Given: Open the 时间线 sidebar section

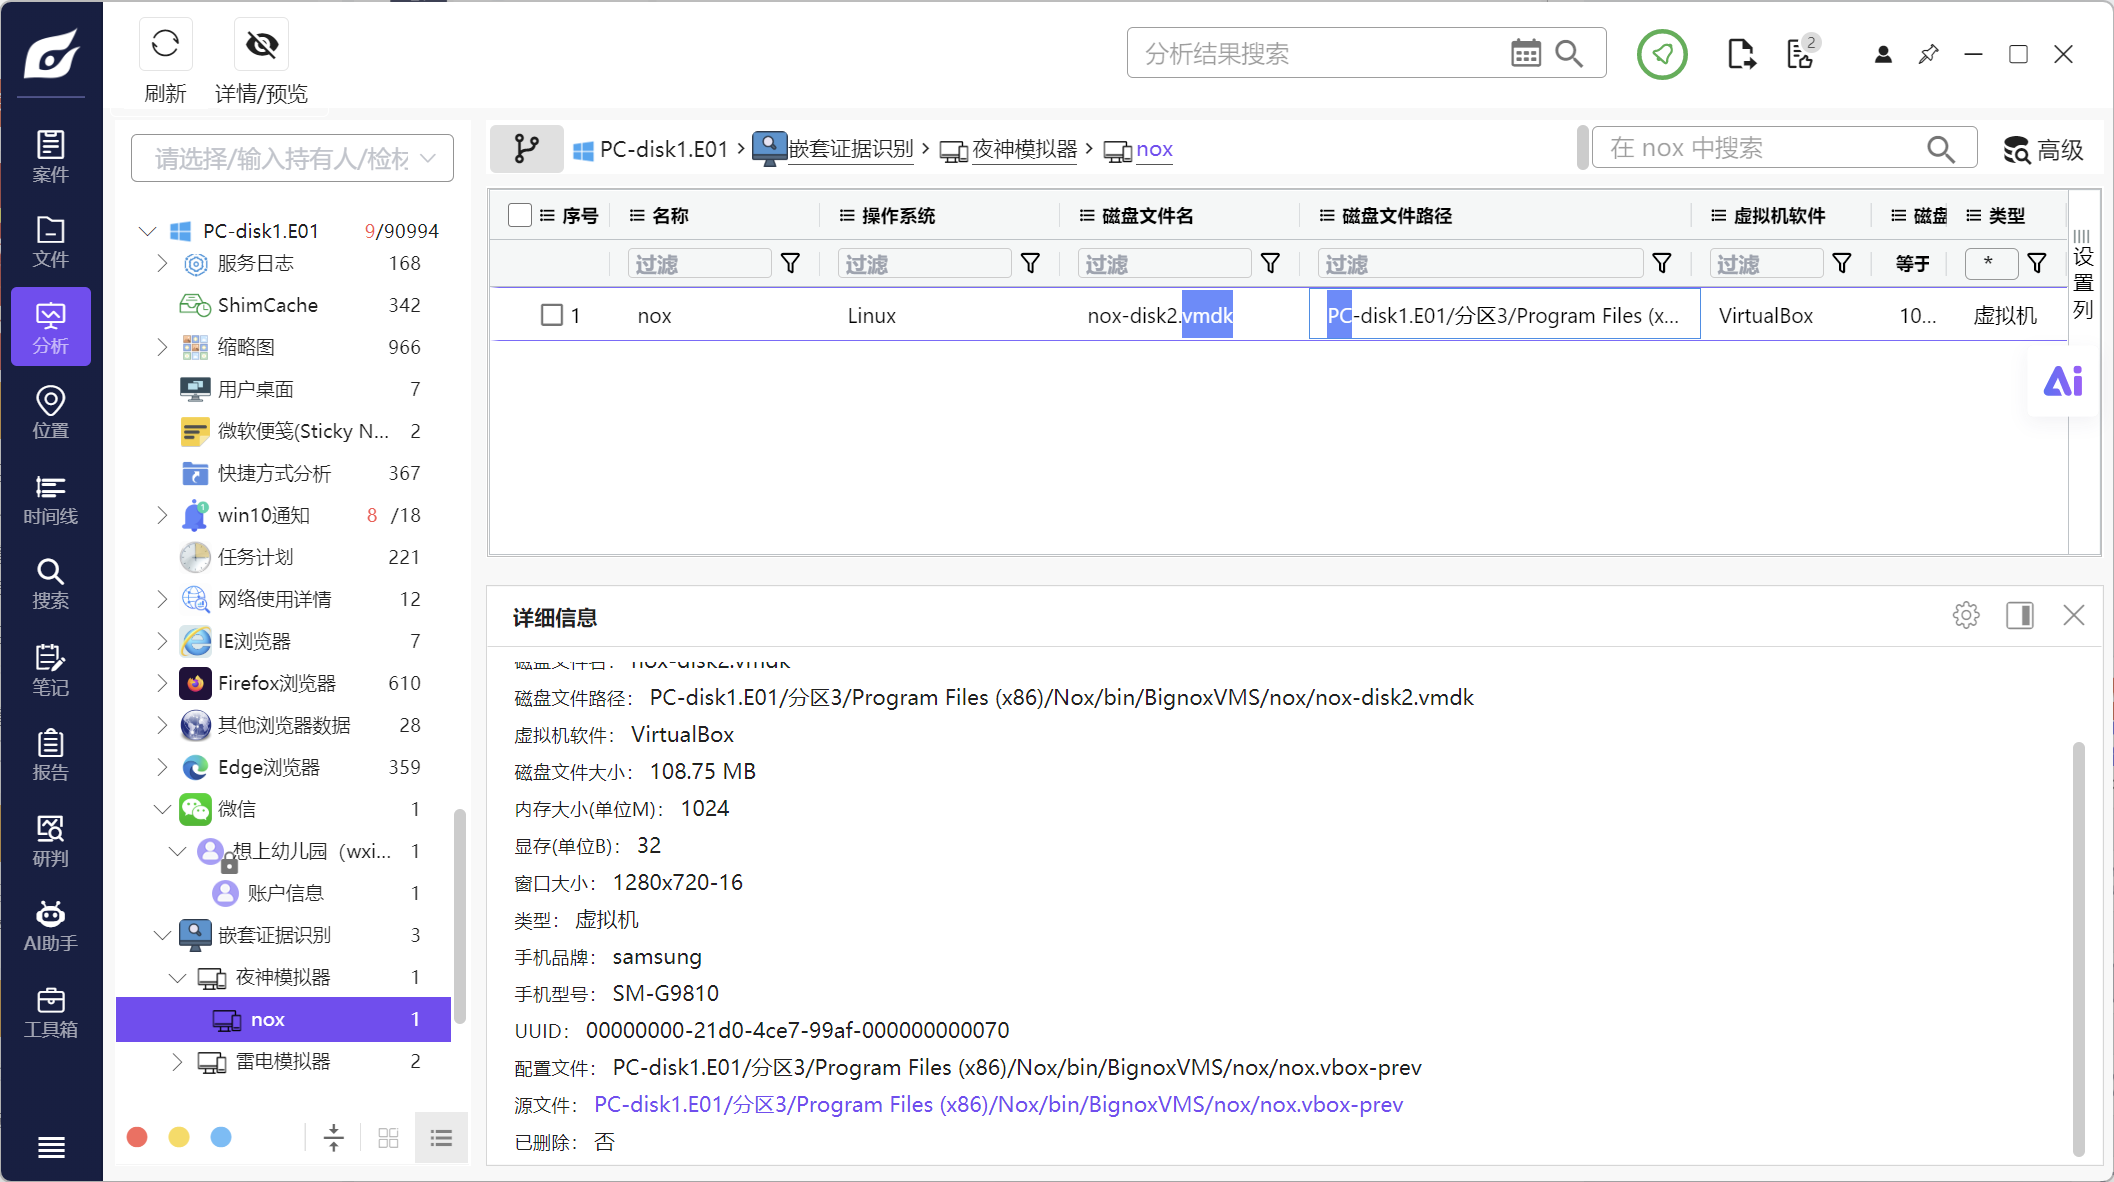Looking at the screenshot, I should 51,498.
